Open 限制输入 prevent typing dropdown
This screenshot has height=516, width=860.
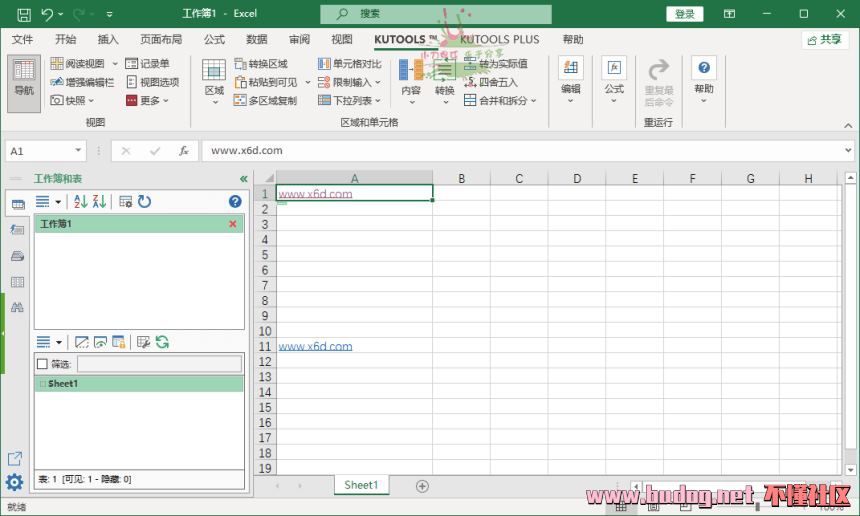click(x=349, y=82)
